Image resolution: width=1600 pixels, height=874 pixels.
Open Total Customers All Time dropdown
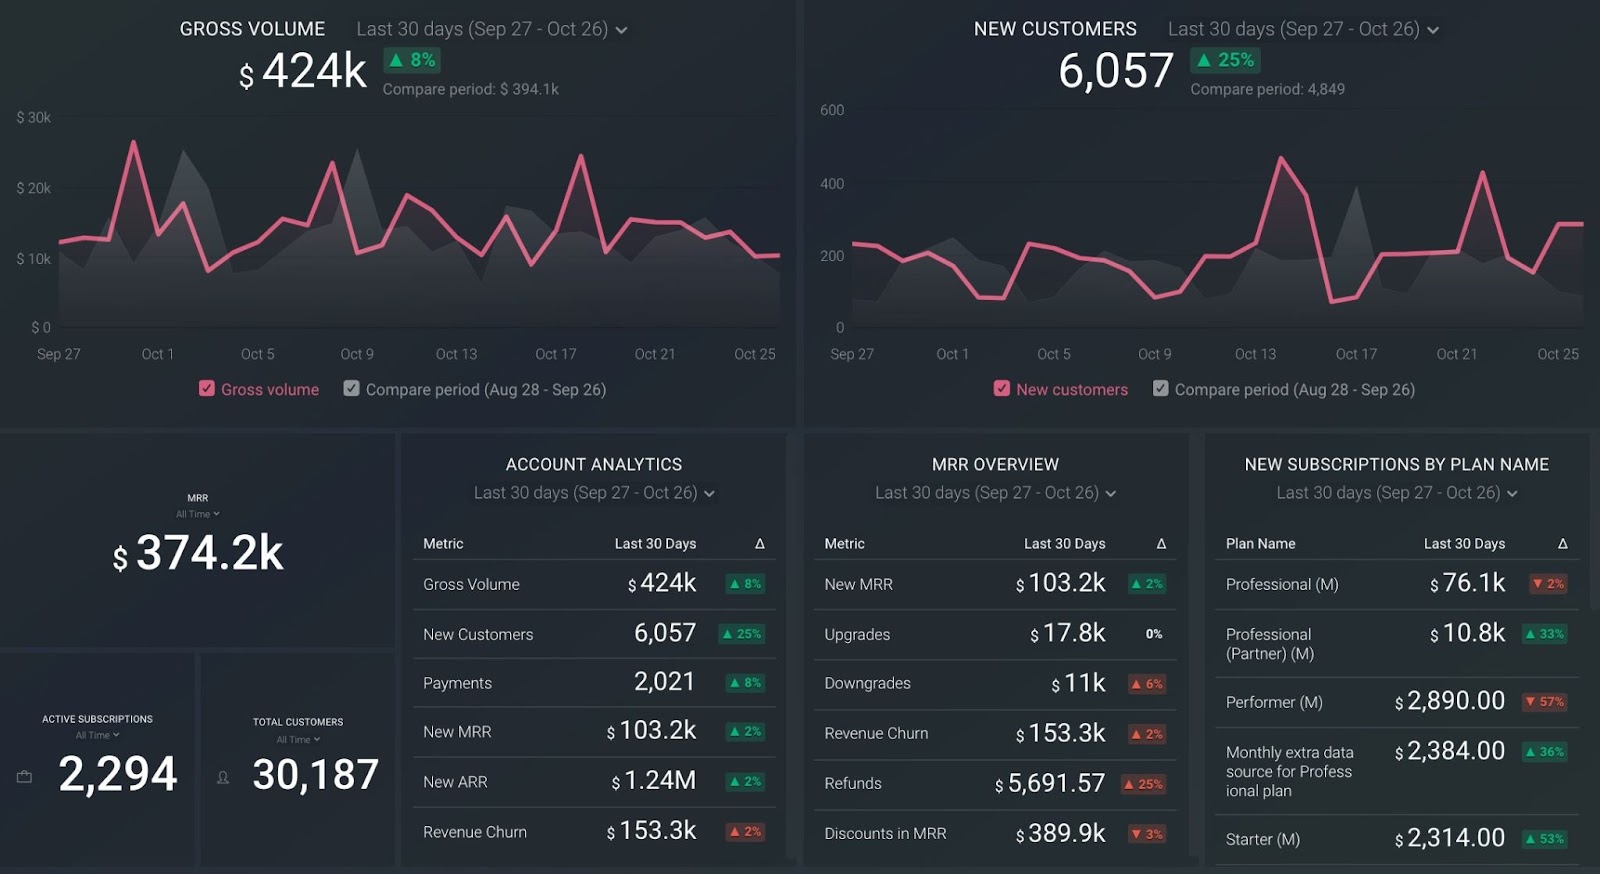(x=298, y=740)
